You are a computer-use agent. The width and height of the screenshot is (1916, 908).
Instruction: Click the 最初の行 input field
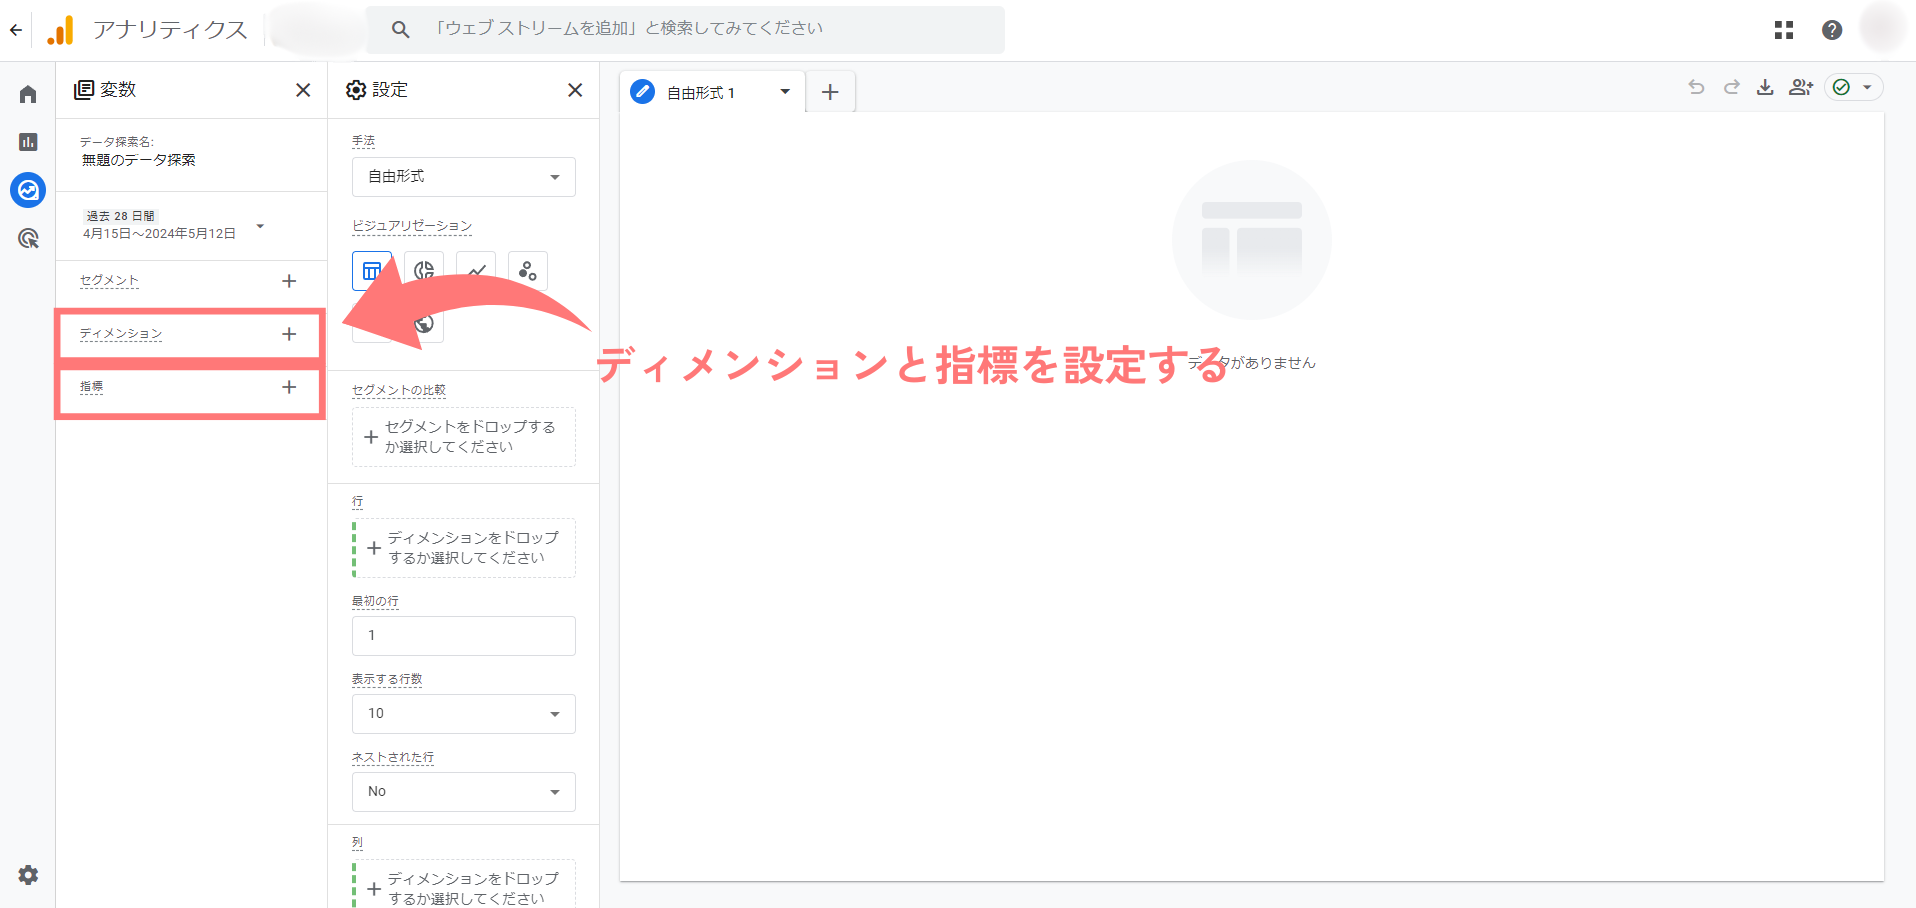(464, 636)
